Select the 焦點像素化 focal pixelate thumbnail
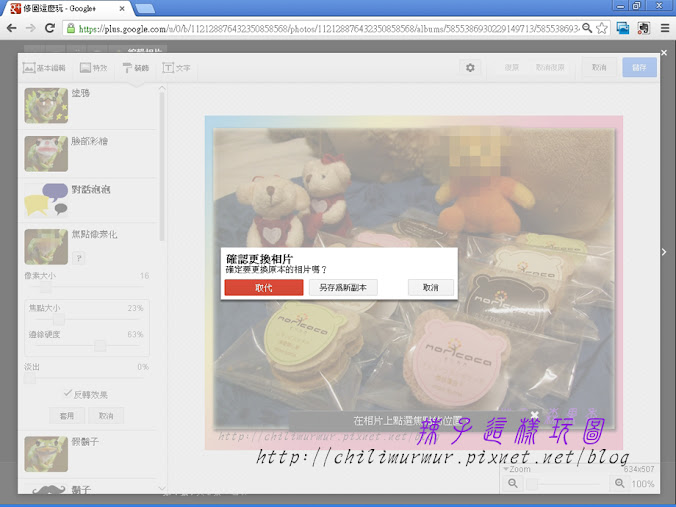The image size is (676, 507). [x=46, y=247]
